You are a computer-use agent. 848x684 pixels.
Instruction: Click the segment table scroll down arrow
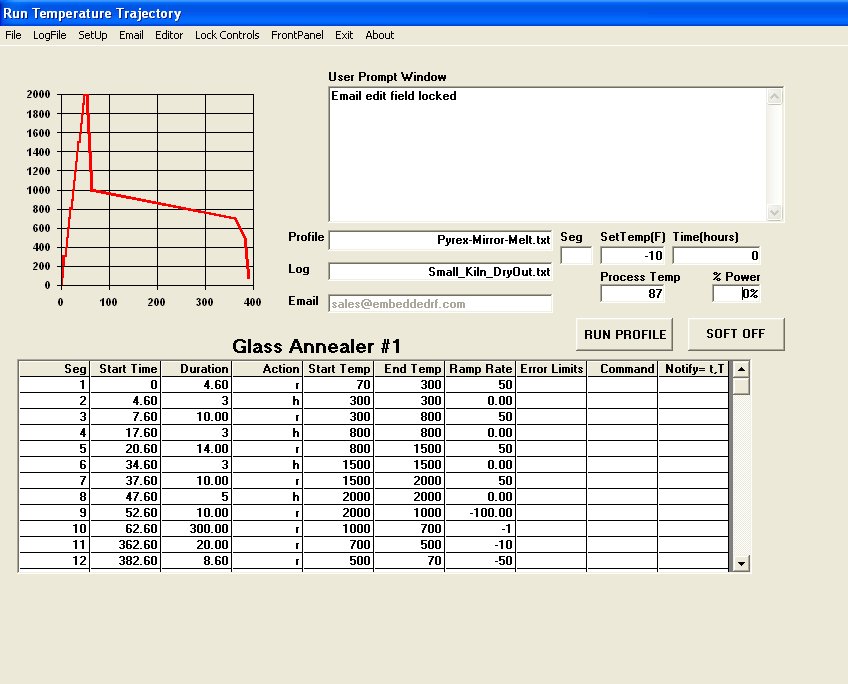(741, 563)
